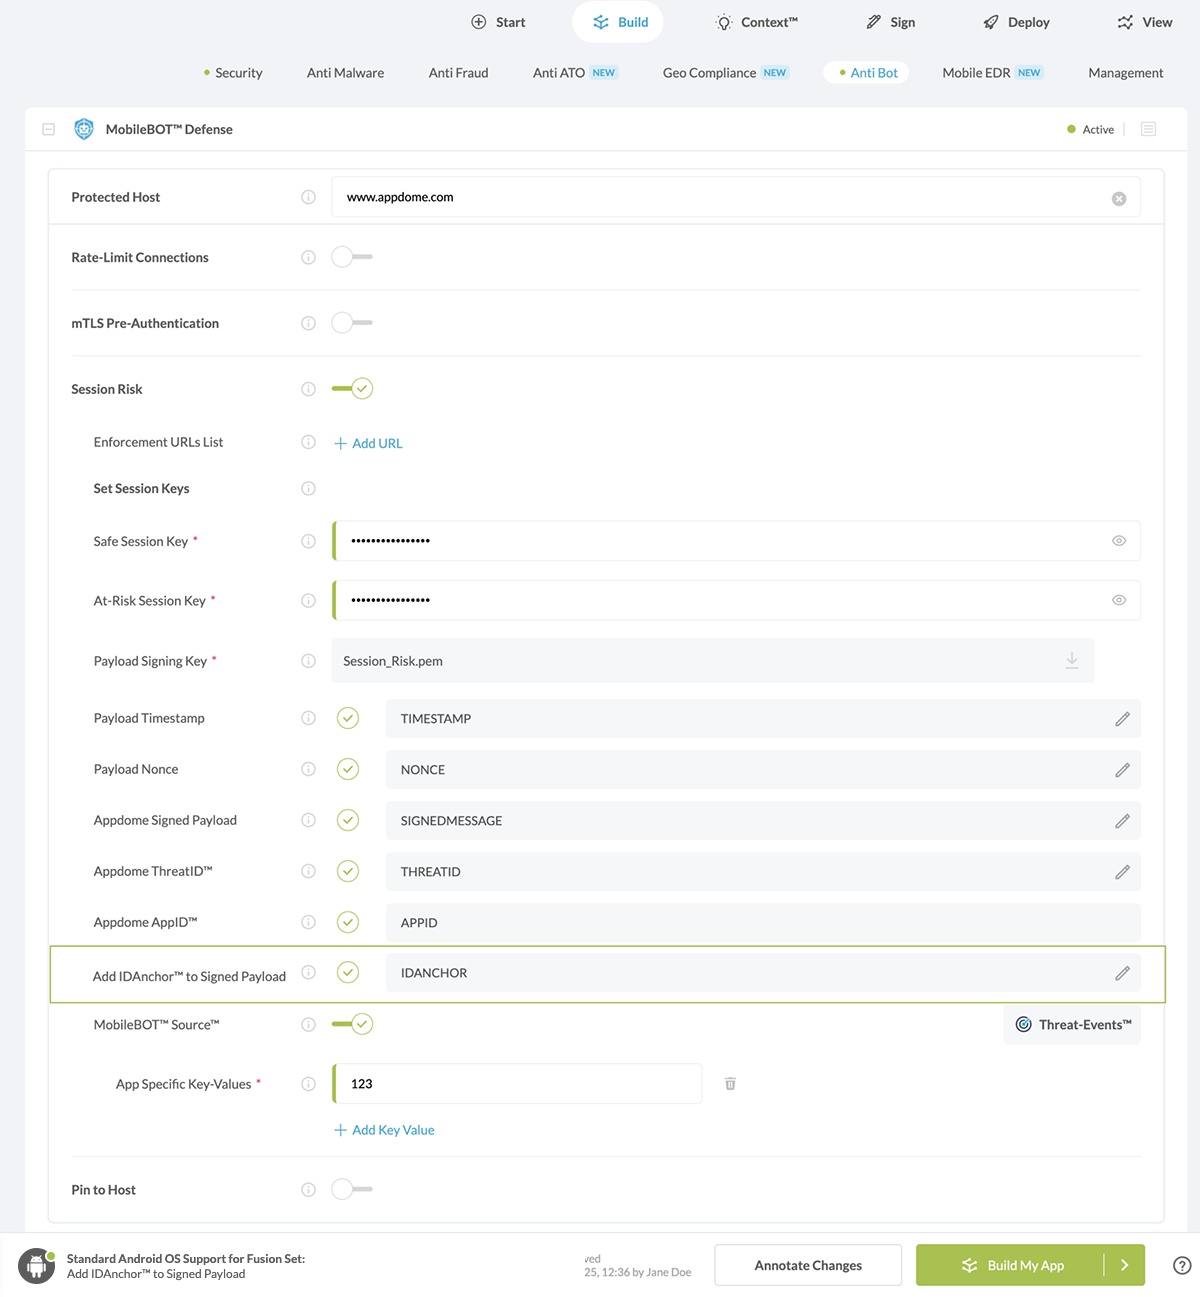Expand the Build My App options arrow
1200x1297 pixels.
[x=1124, y=1264]
